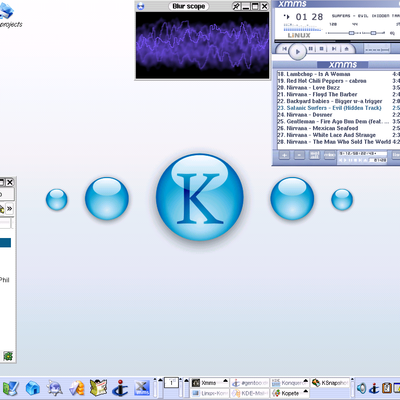This screenshot has width=400, height=400.
Task: Expand the Konqueror taskbar group arrow
Action: coord(306,381)
